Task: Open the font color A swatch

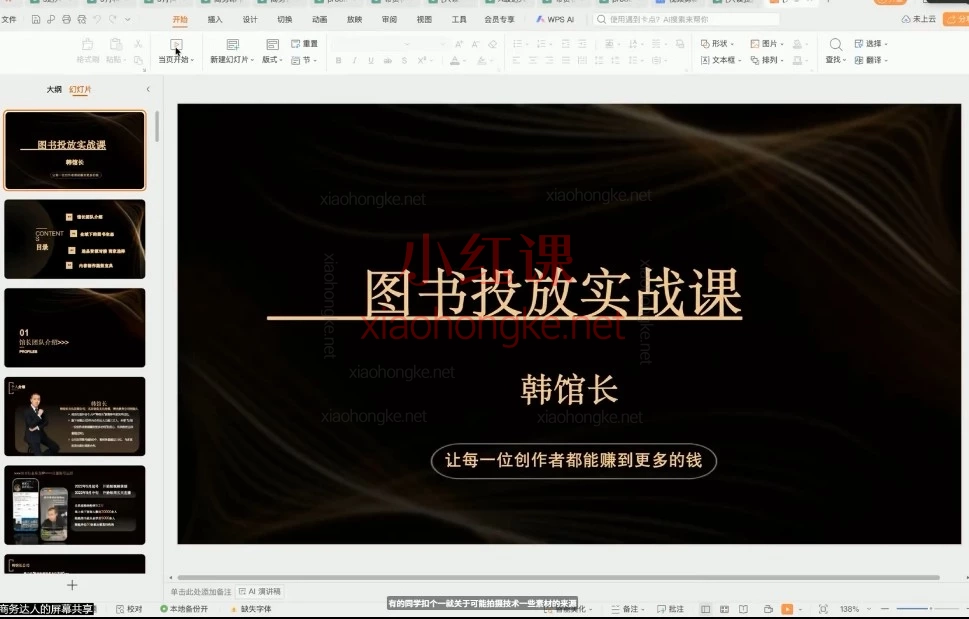Action: point(455,61)
